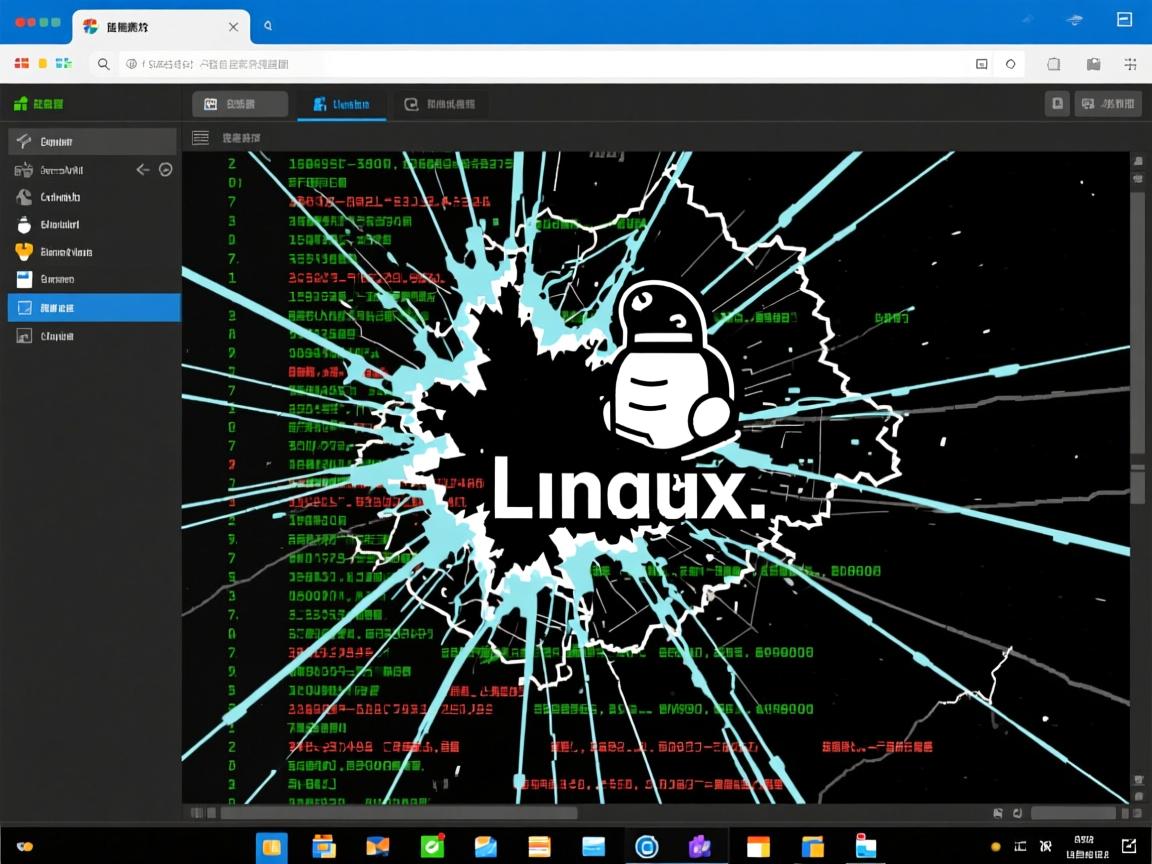This screenshot has width=1152, height=864.
Task: Open the camera capture icon on the first tab
Action: (x=209, y=103)
